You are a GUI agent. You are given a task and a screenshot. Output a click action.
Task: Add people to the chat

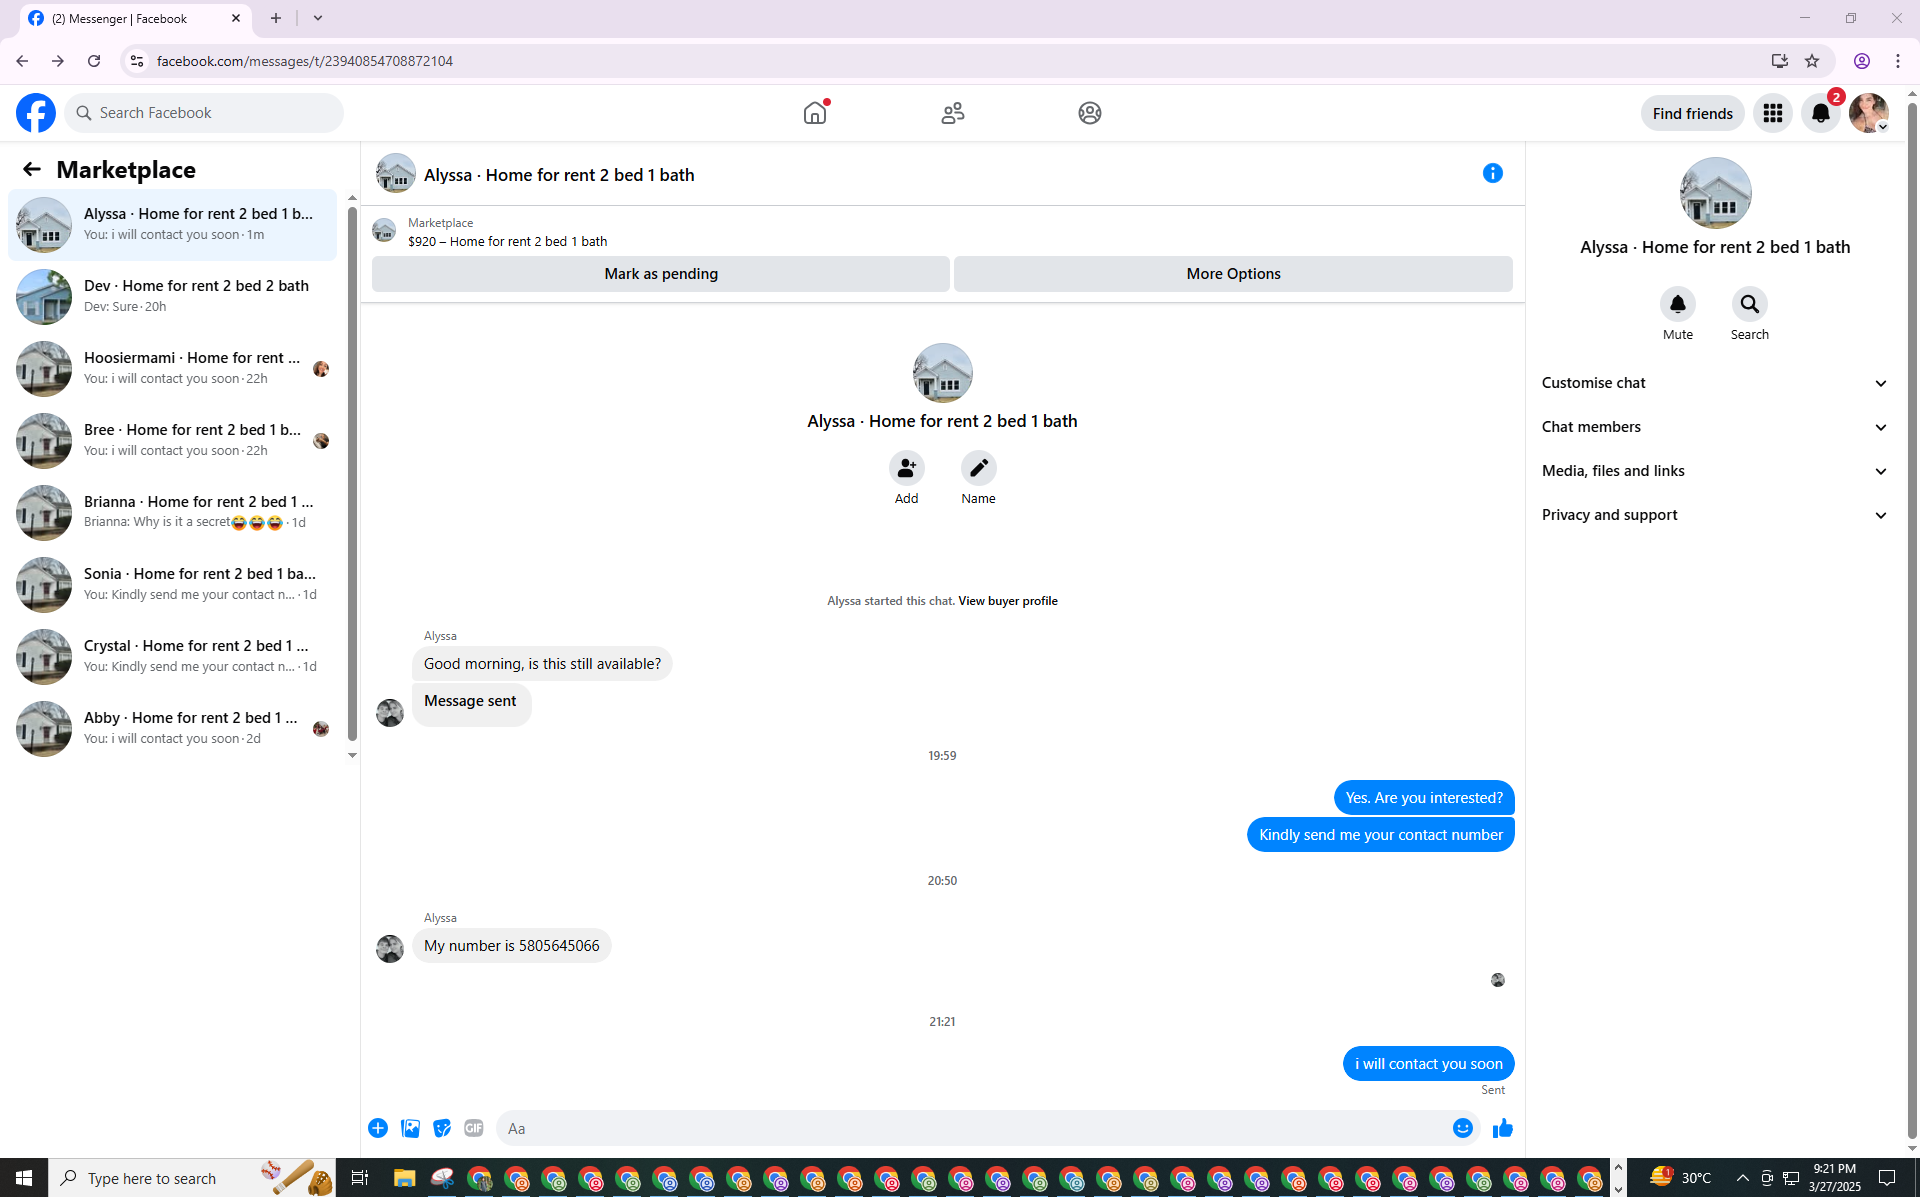[907, 468]
